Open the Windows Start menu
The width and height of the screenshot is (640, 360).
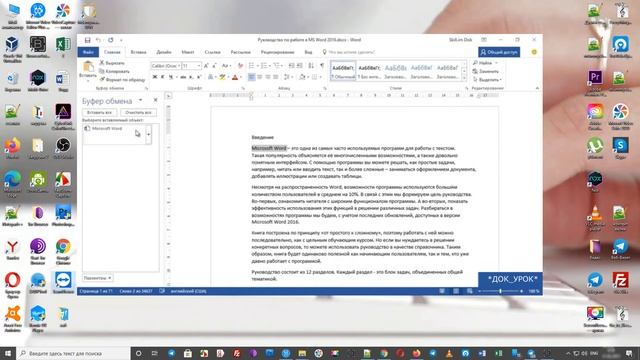click(x=8, y=353)
